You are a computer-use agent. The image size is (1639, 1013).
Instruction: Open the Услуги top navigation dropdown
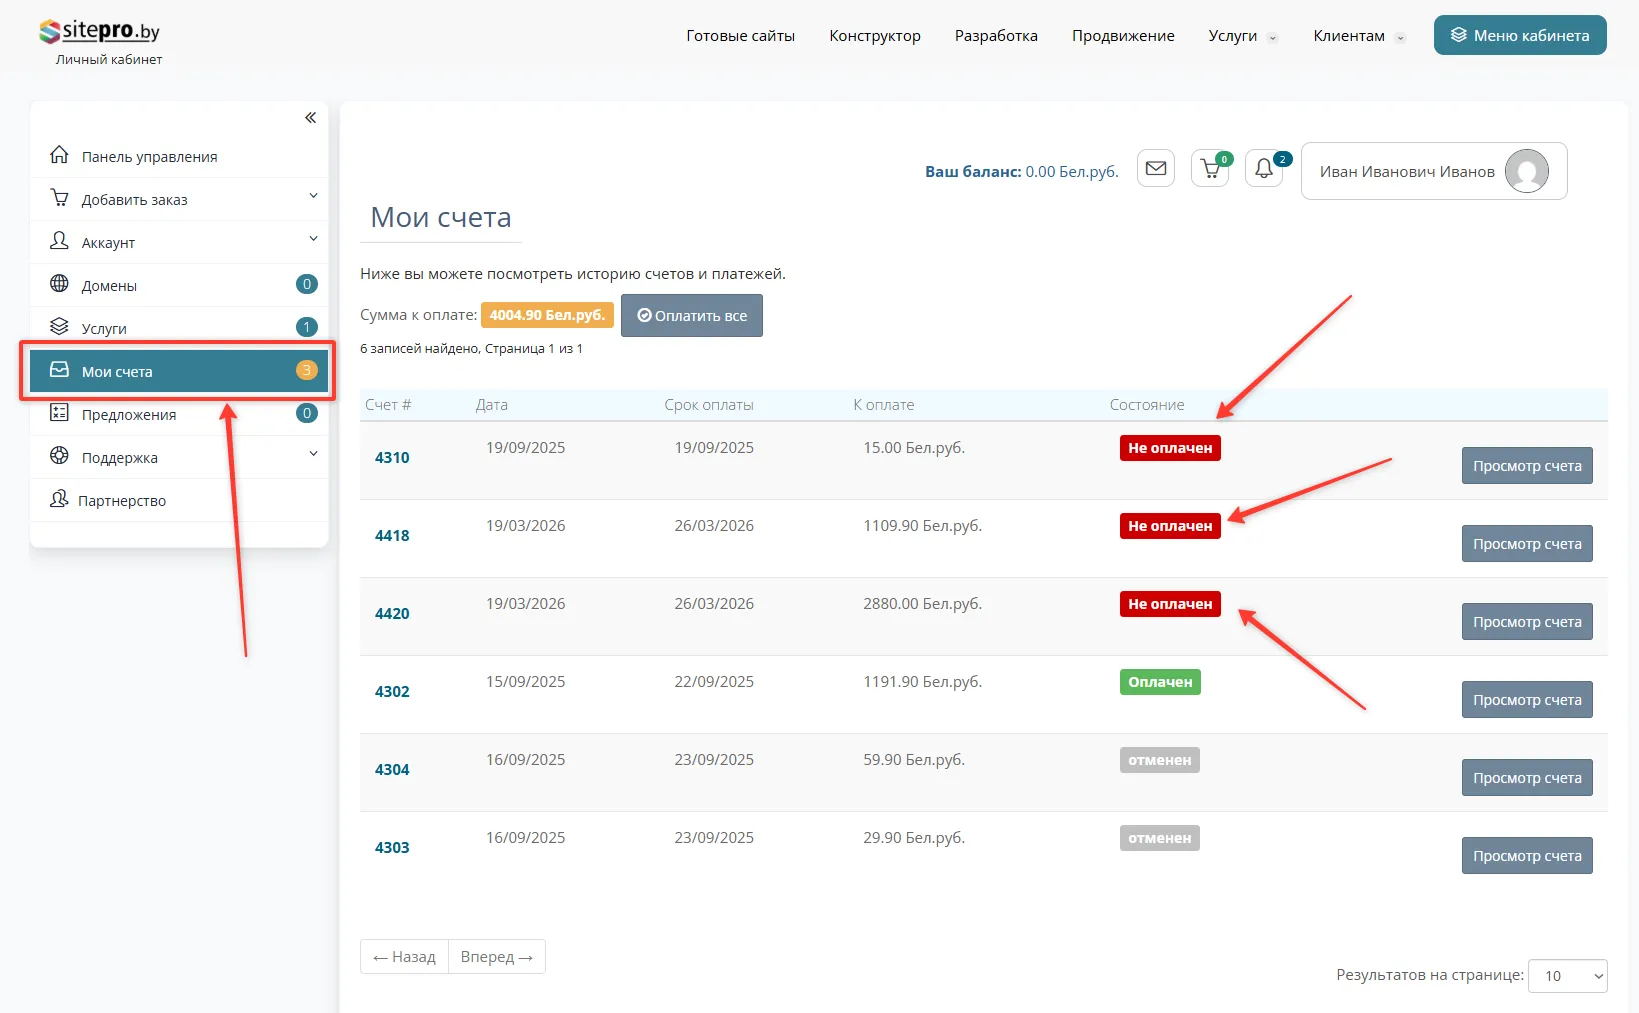[x=1242, y=36]
